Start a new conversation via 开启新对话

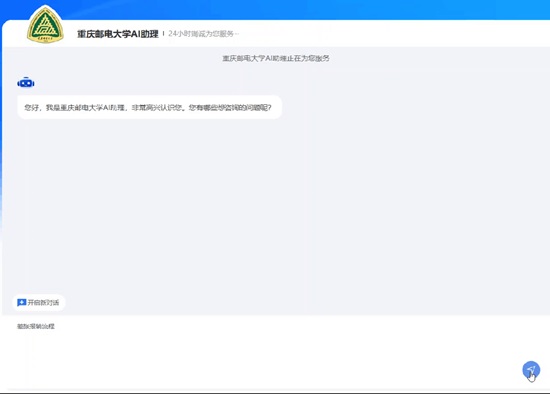(x=39, y=302)
